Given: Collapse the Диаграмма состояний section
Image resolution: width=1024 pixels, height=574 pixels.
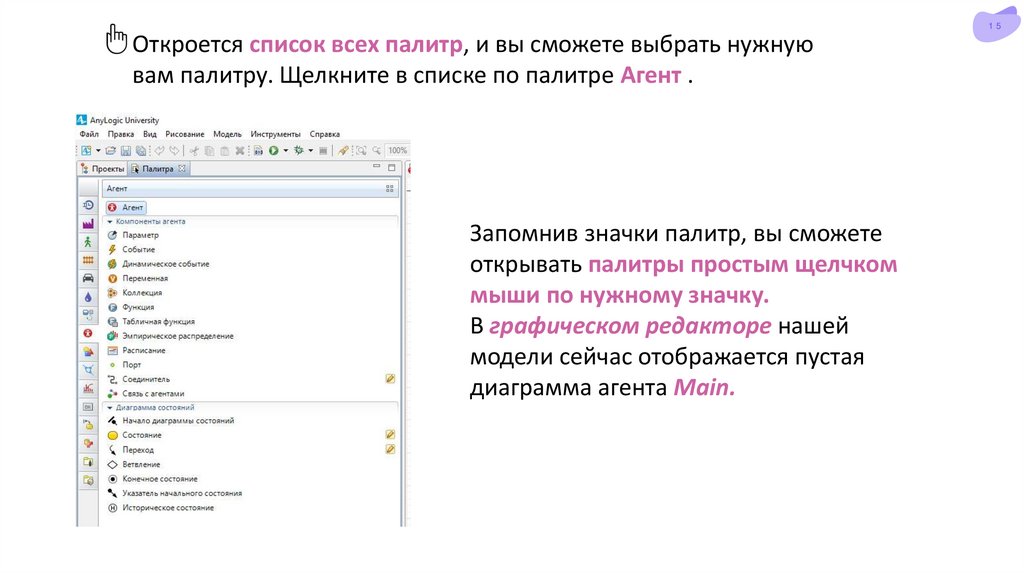Looking at the screenshot, I should click(110, 407).
